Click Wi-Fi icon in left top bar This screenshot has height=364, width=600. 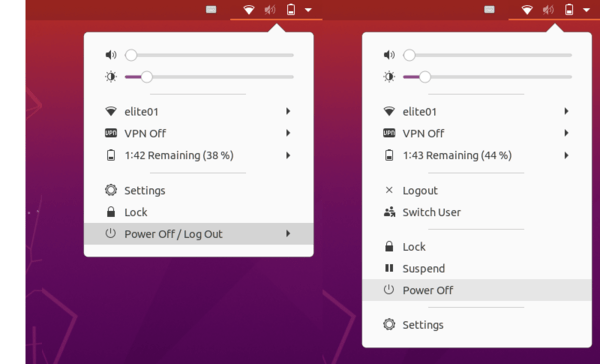pos(249,10)
